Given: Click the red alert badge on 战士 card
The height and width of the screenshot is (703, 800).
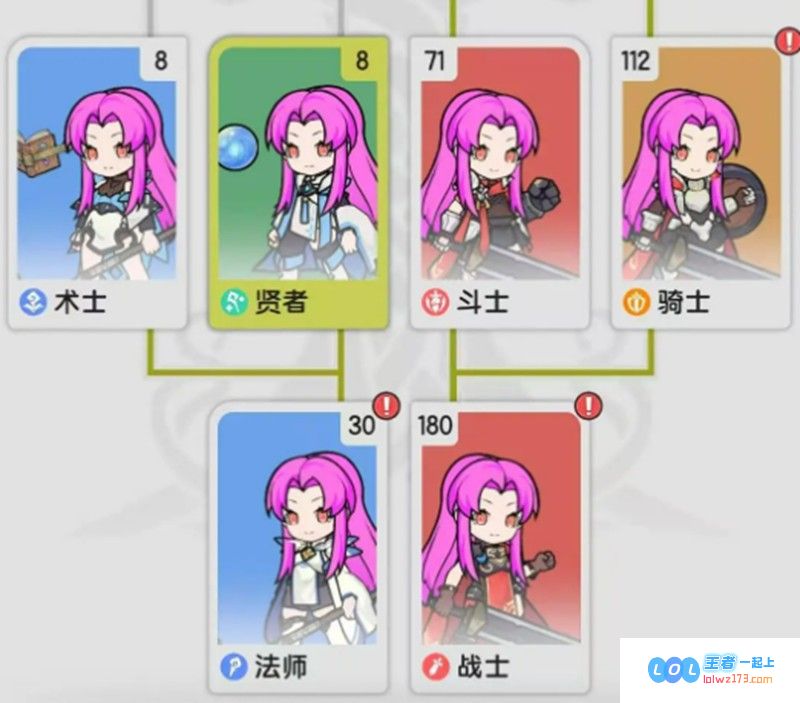Looking at the screenshot, I should point(588,406).
